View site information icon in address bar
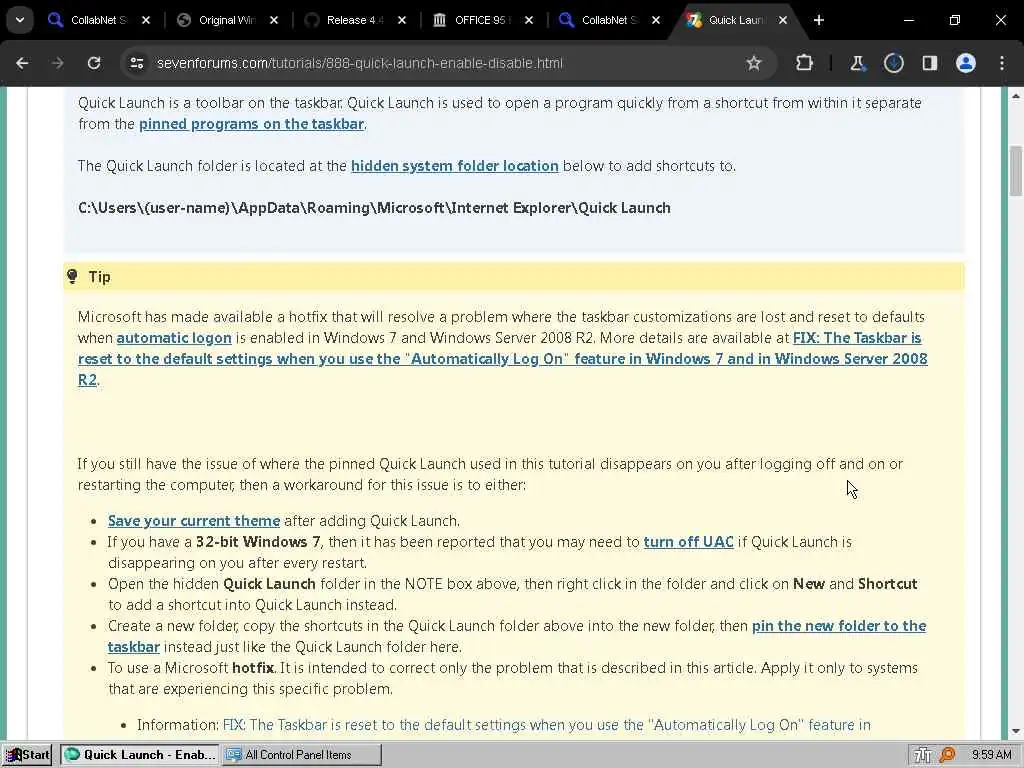The height and width of the screenshot is (768, 1024). coord(136,63)
